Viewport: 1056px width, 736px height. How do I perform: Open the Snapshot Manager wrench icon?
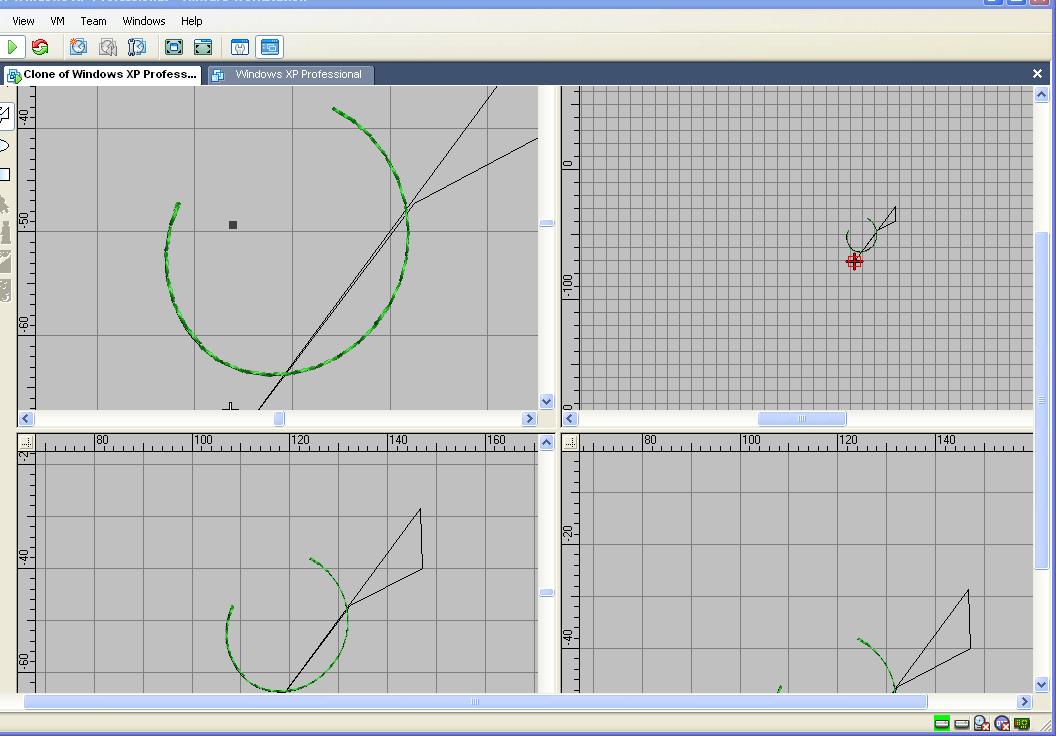(x=137, y=47)
